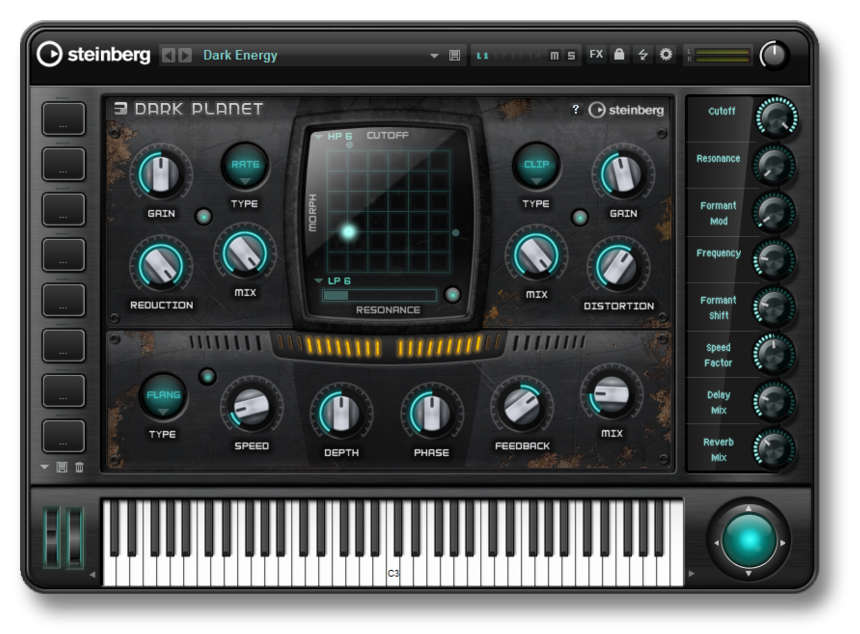Select layer L3
This screenshot has width=860, height=634.
click(x=517, y=55)
